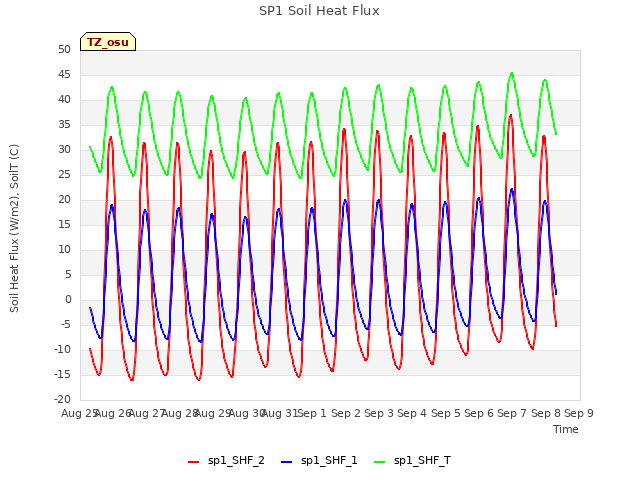Click the Sep 9 date tick label
This screenshot has width=640, height=480.
coord(579,413)
